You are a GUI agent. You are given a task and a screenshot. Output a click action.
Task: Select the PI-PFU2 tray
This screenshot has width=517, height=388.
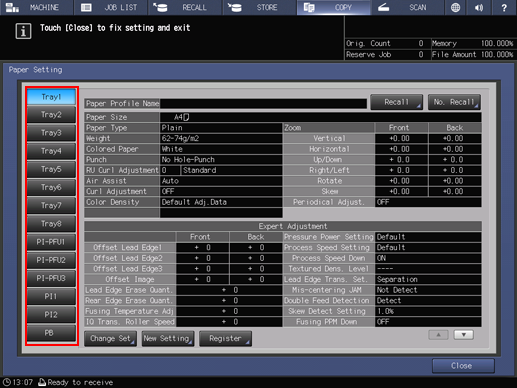tap(51, 260)
